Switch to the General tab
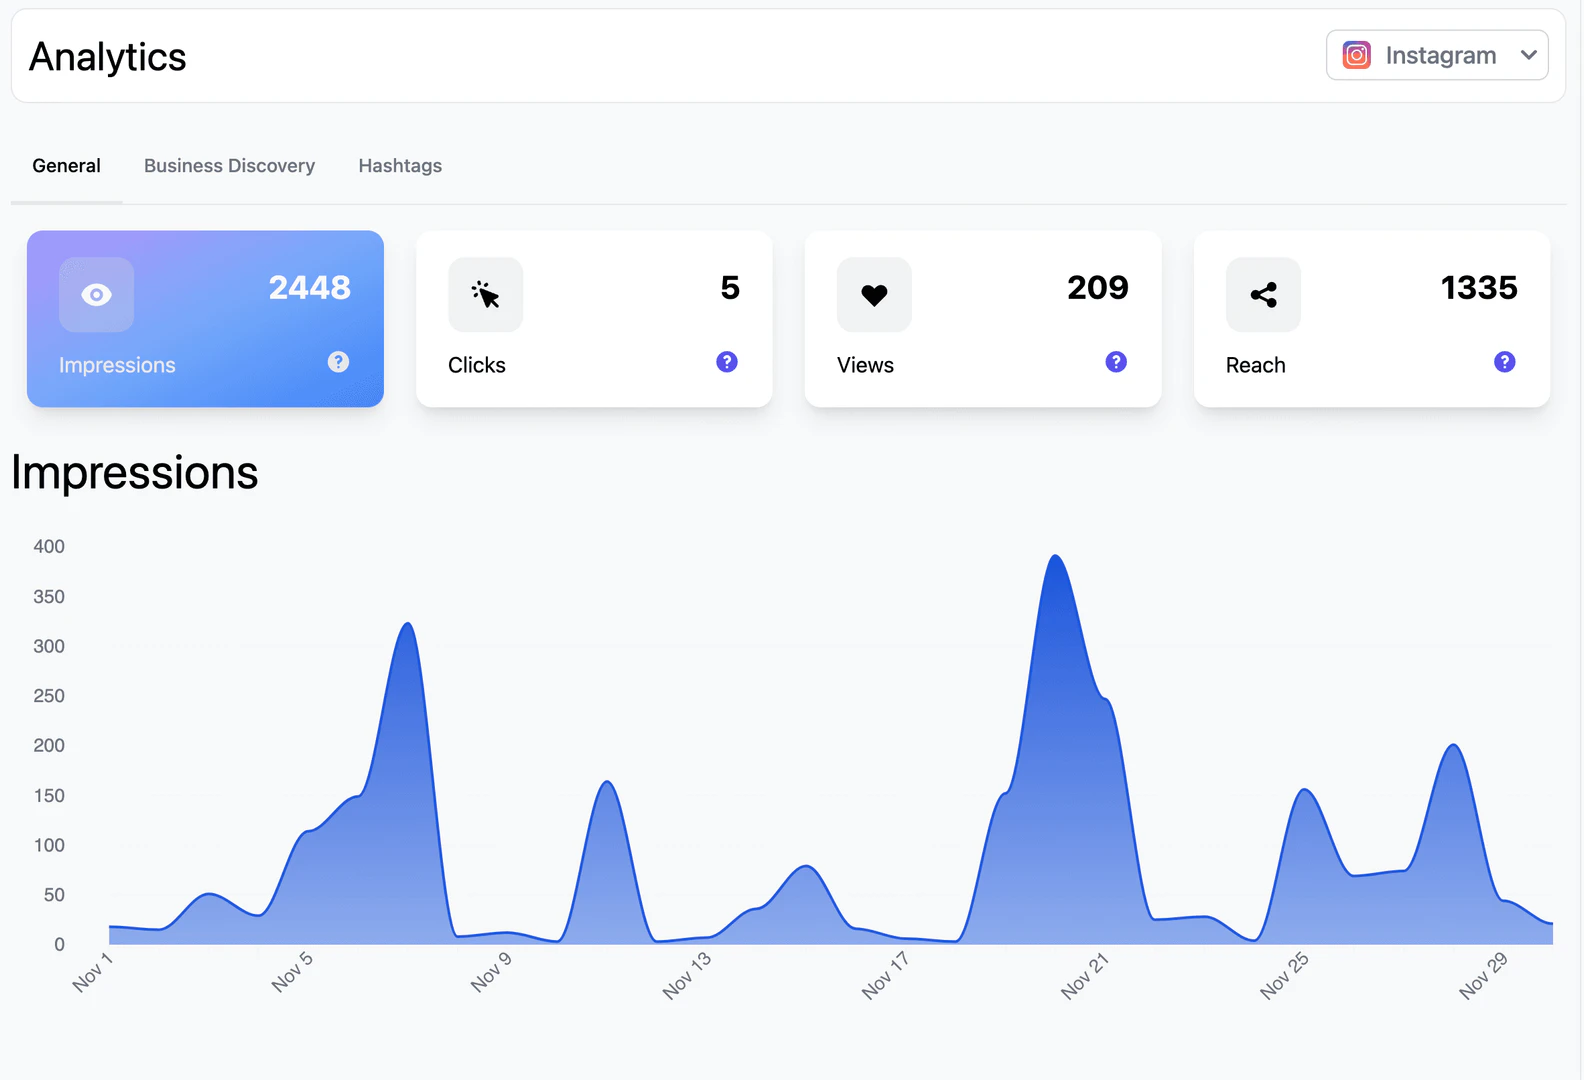The width and height of the screenshot is (1584, 1080). click(67, 166)
